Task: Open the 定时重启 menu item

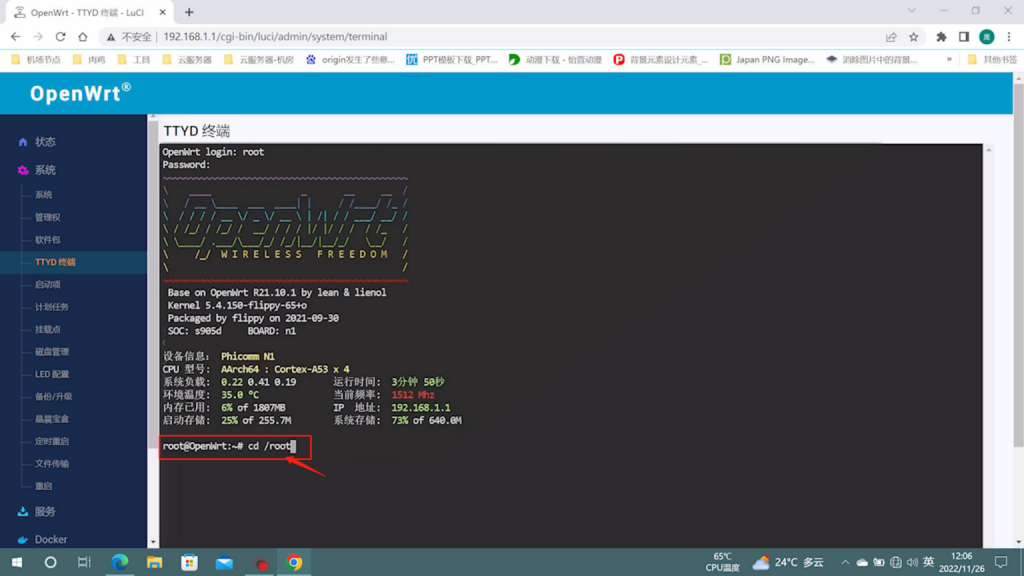Action: (52, 441)
